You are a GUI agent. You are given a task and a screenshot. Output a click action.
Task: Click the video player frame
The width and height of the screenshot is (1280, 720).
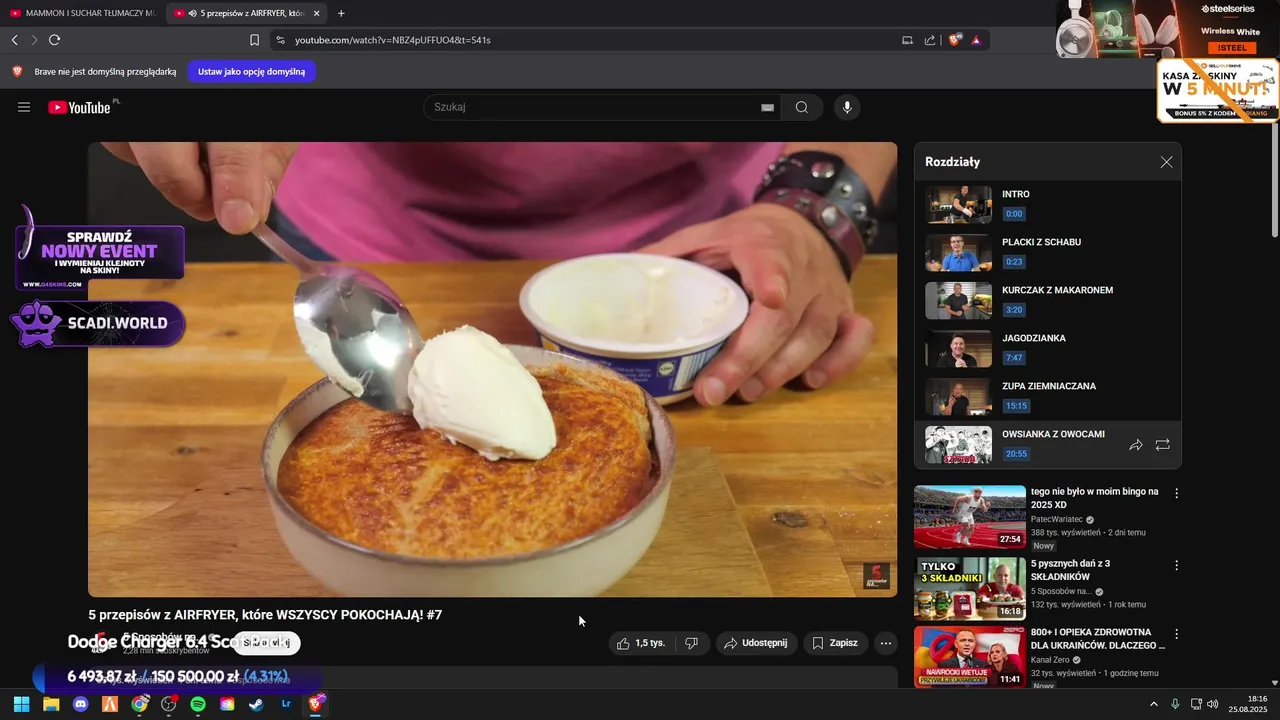point(492,369)
